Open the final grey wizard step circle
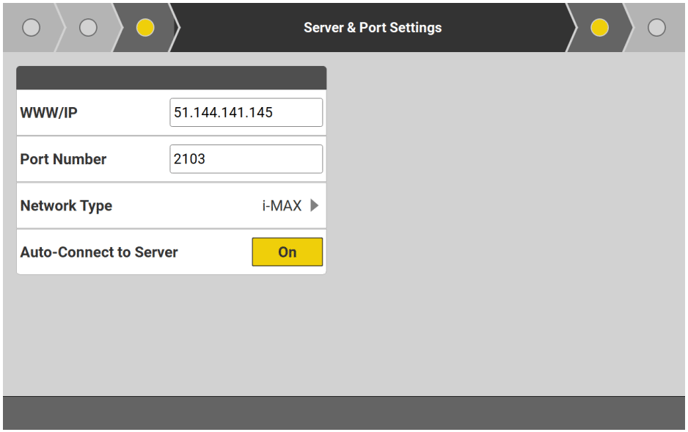The width and height of the screenshot is (688, 432). (656, 28)
